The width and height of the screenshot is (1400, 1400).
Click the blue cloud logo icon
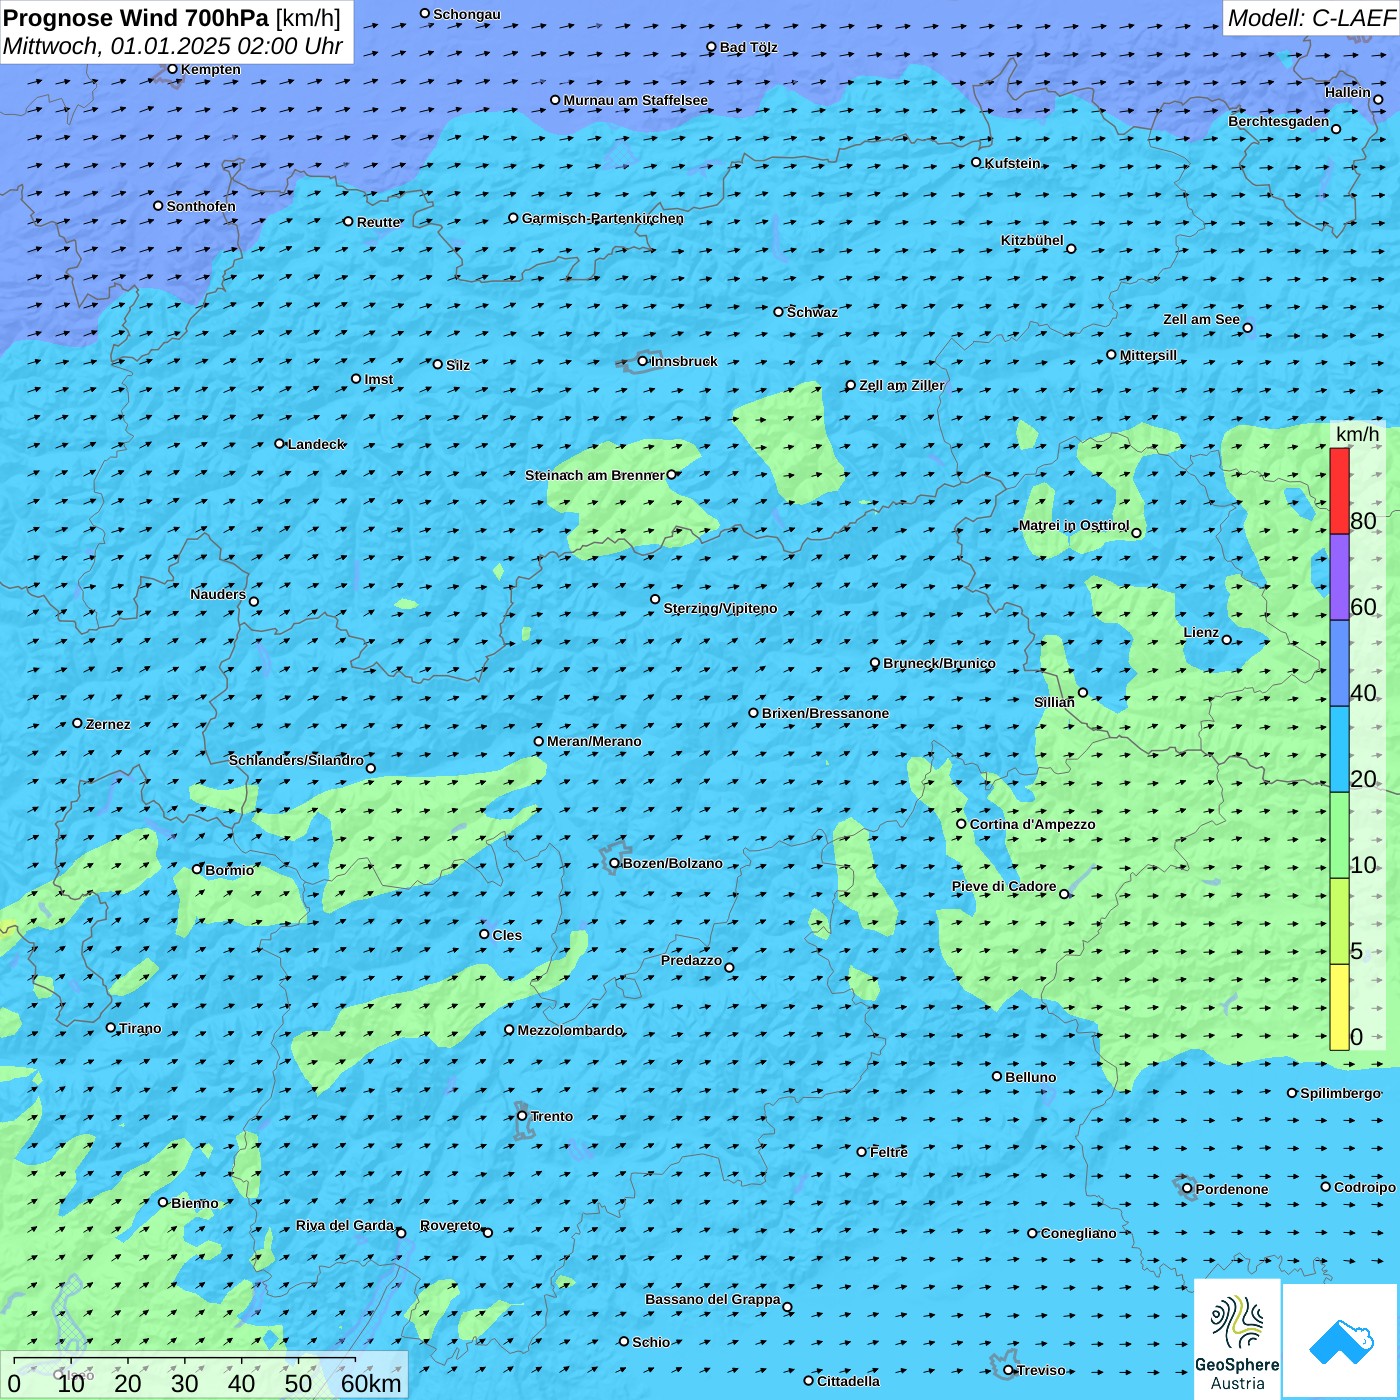point(1341,1341)
